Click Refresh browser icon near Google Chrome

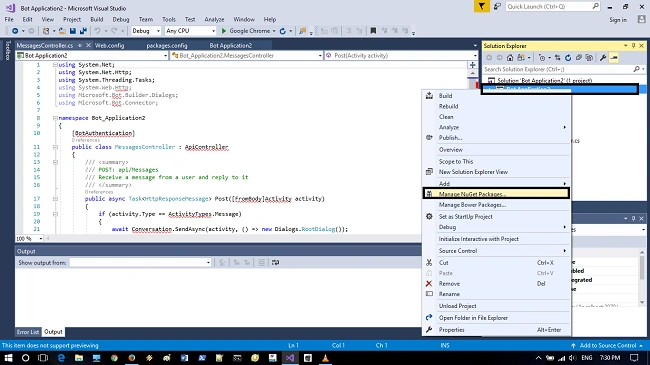283,31
